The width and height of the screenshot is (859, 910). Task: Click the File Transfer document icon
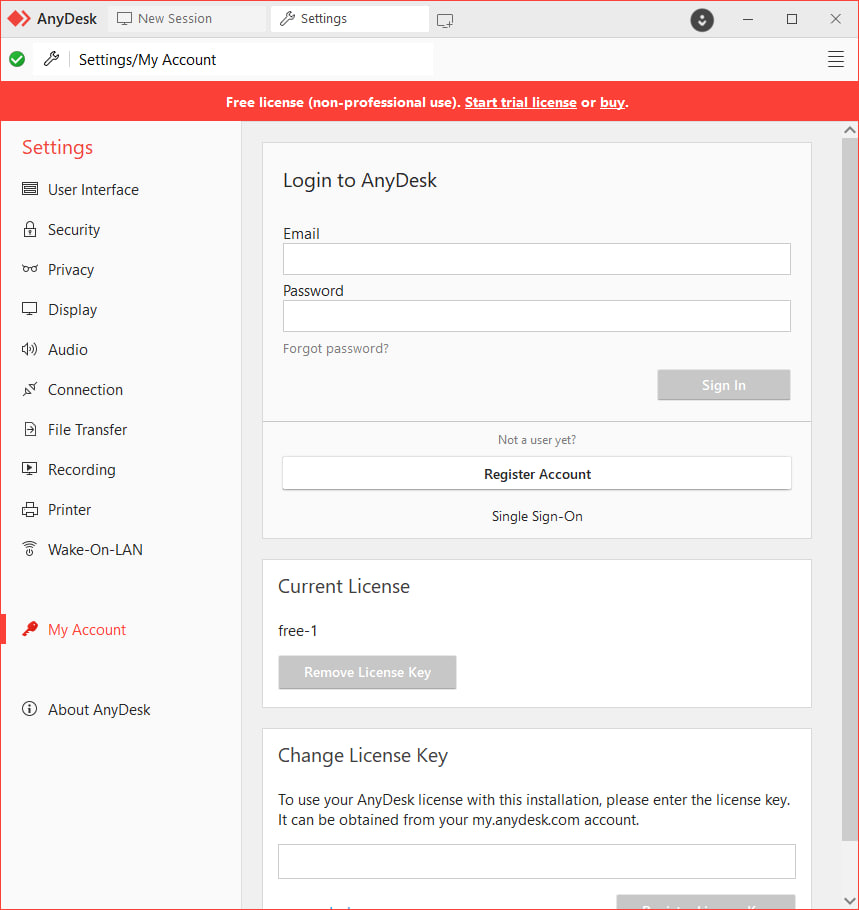pyautogui.click(x=30, y=429)
